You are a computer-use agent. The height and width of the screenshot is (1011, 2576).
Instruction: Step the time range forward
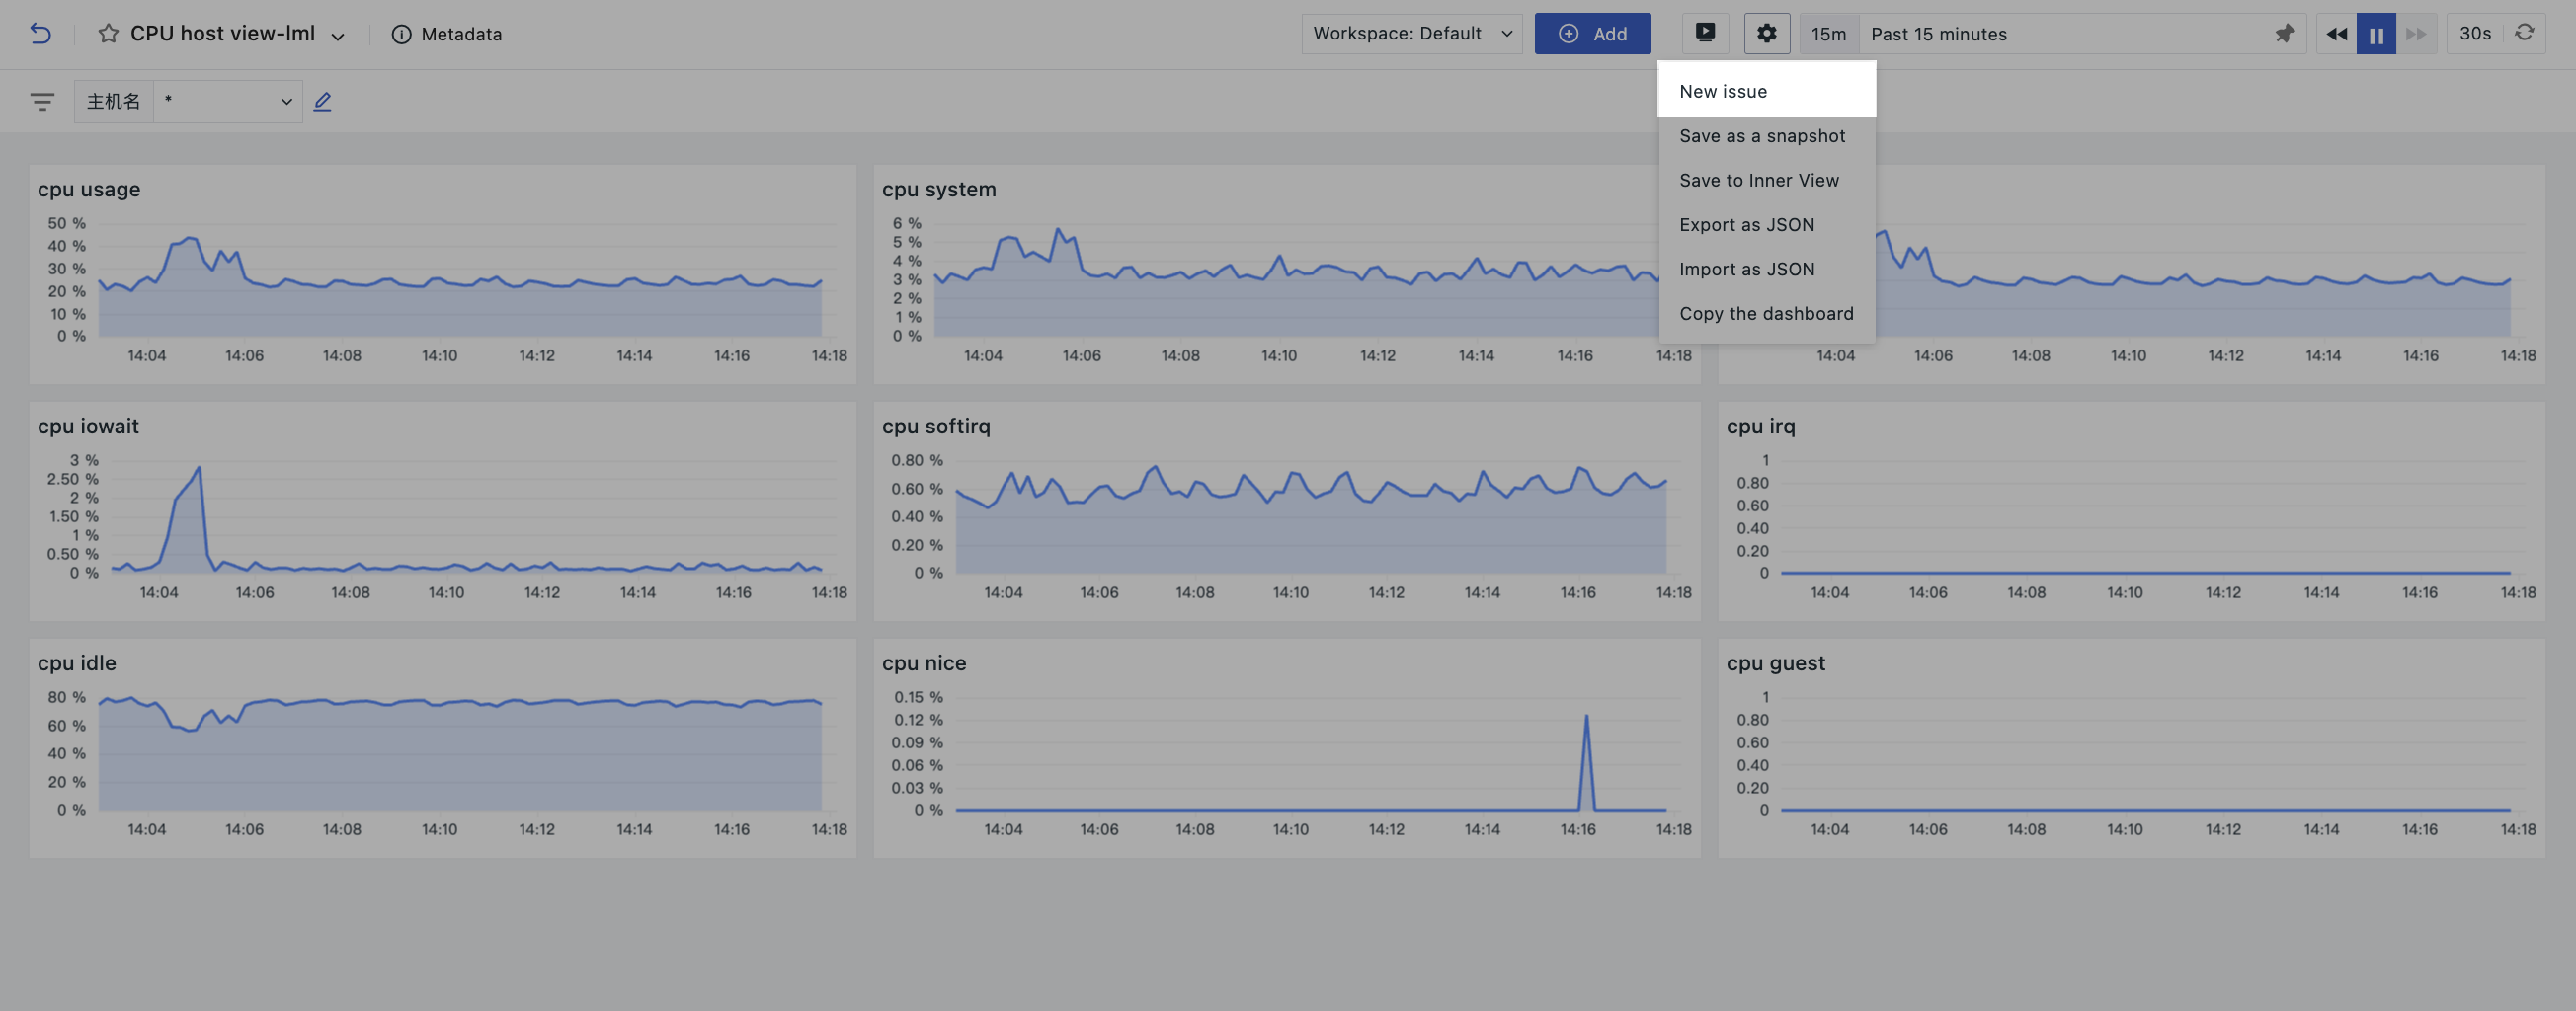(2416, 34)
